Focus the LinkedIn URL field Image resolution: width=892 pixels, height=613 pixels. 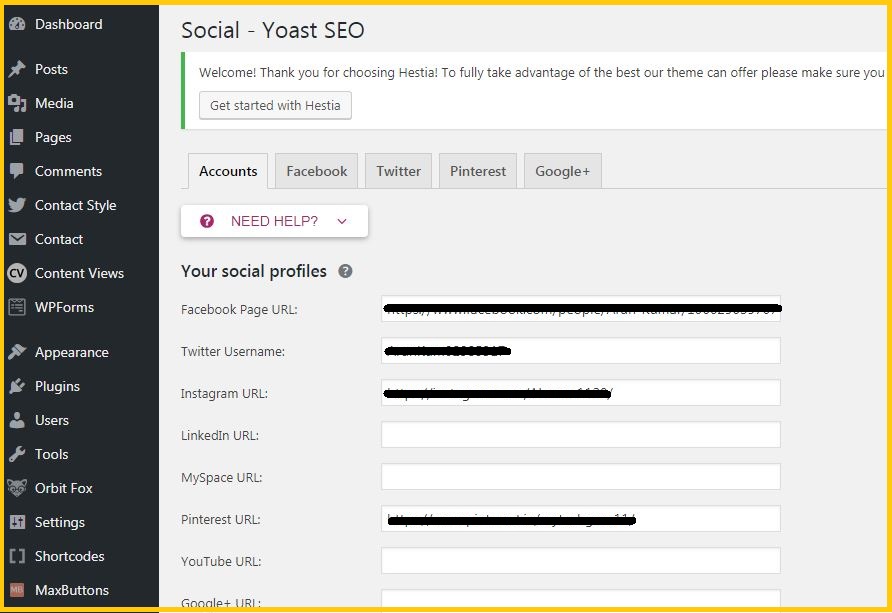581,435
